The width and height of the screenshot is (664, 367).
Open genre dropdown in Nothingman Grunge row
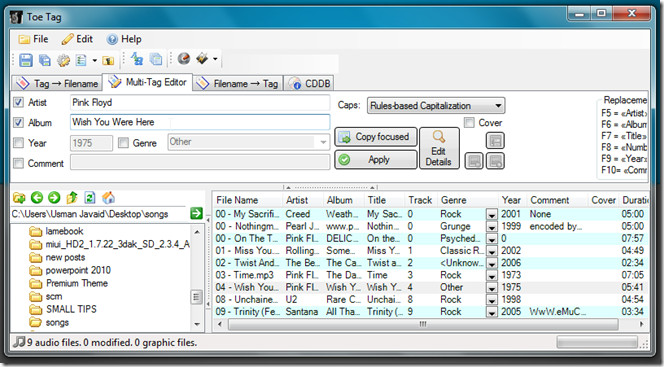pyautogui.click(x=491, y=226)
